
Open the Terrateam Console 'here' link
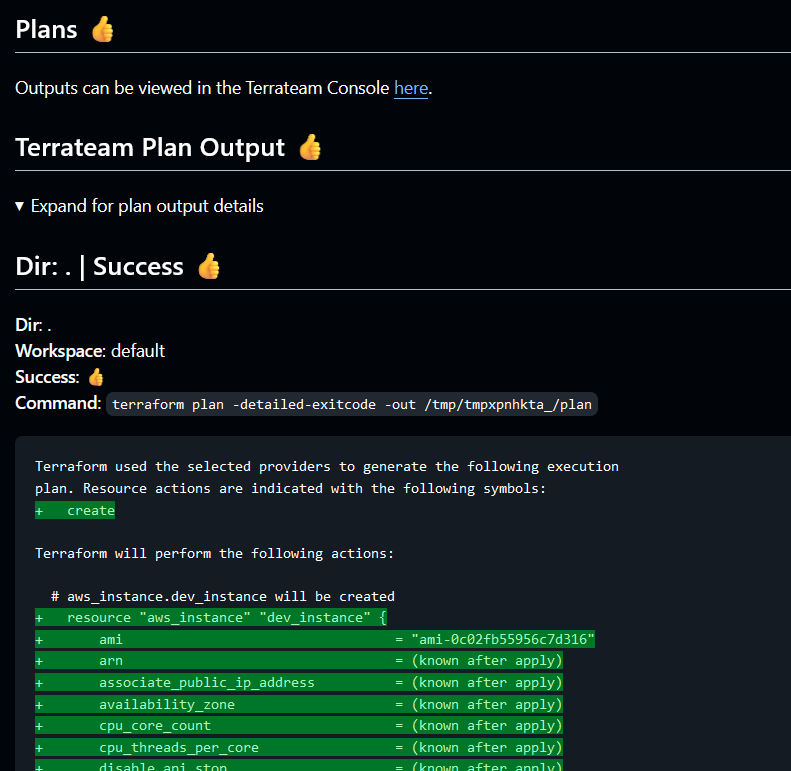pyautogui.click(x=411, y=88)
